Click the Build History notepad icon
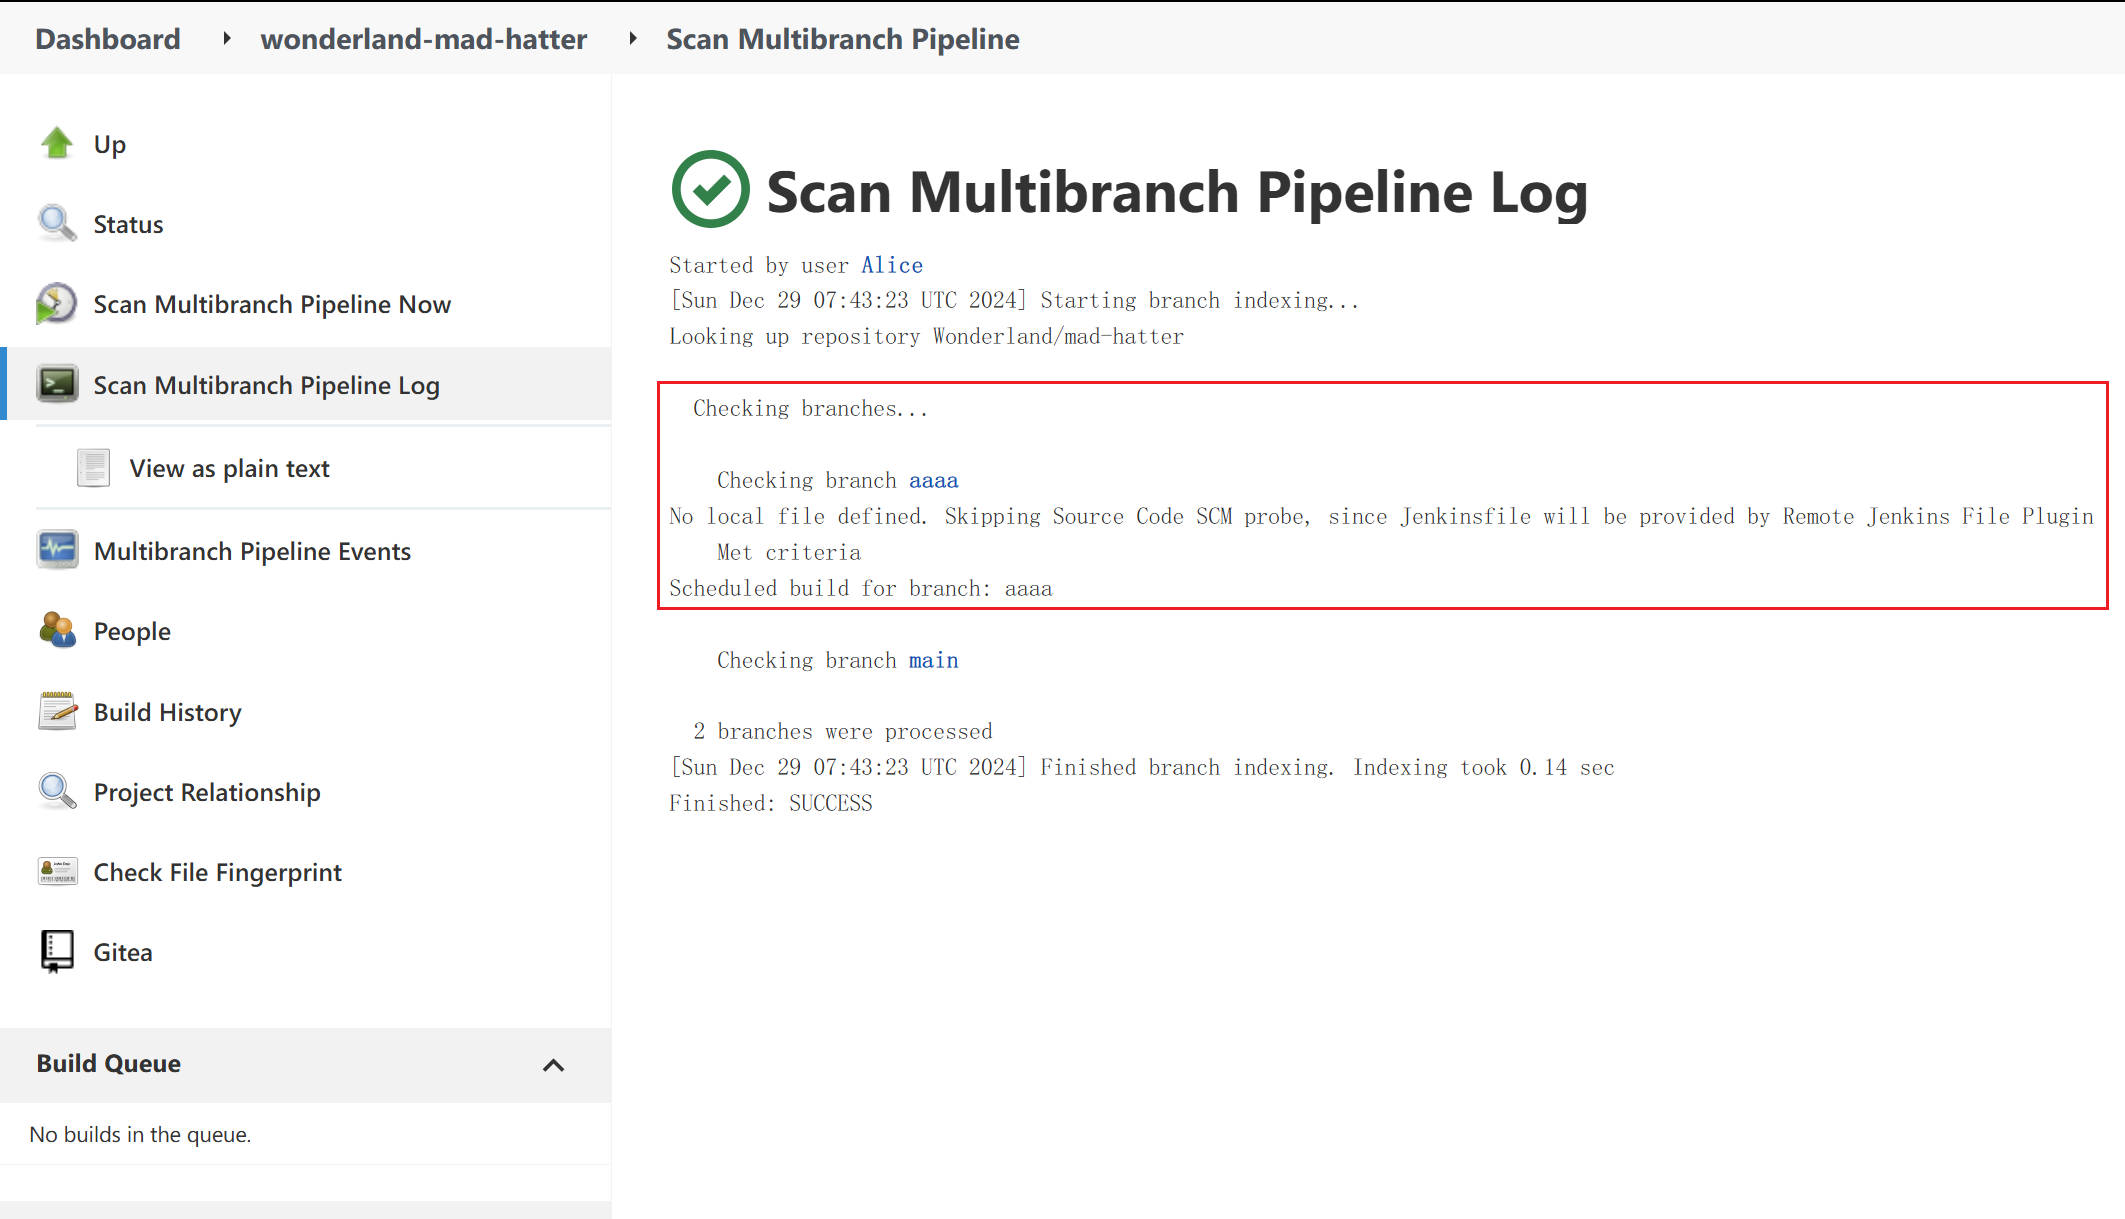The height and width of the screenshot is (1219, 2125). point(57,711)
